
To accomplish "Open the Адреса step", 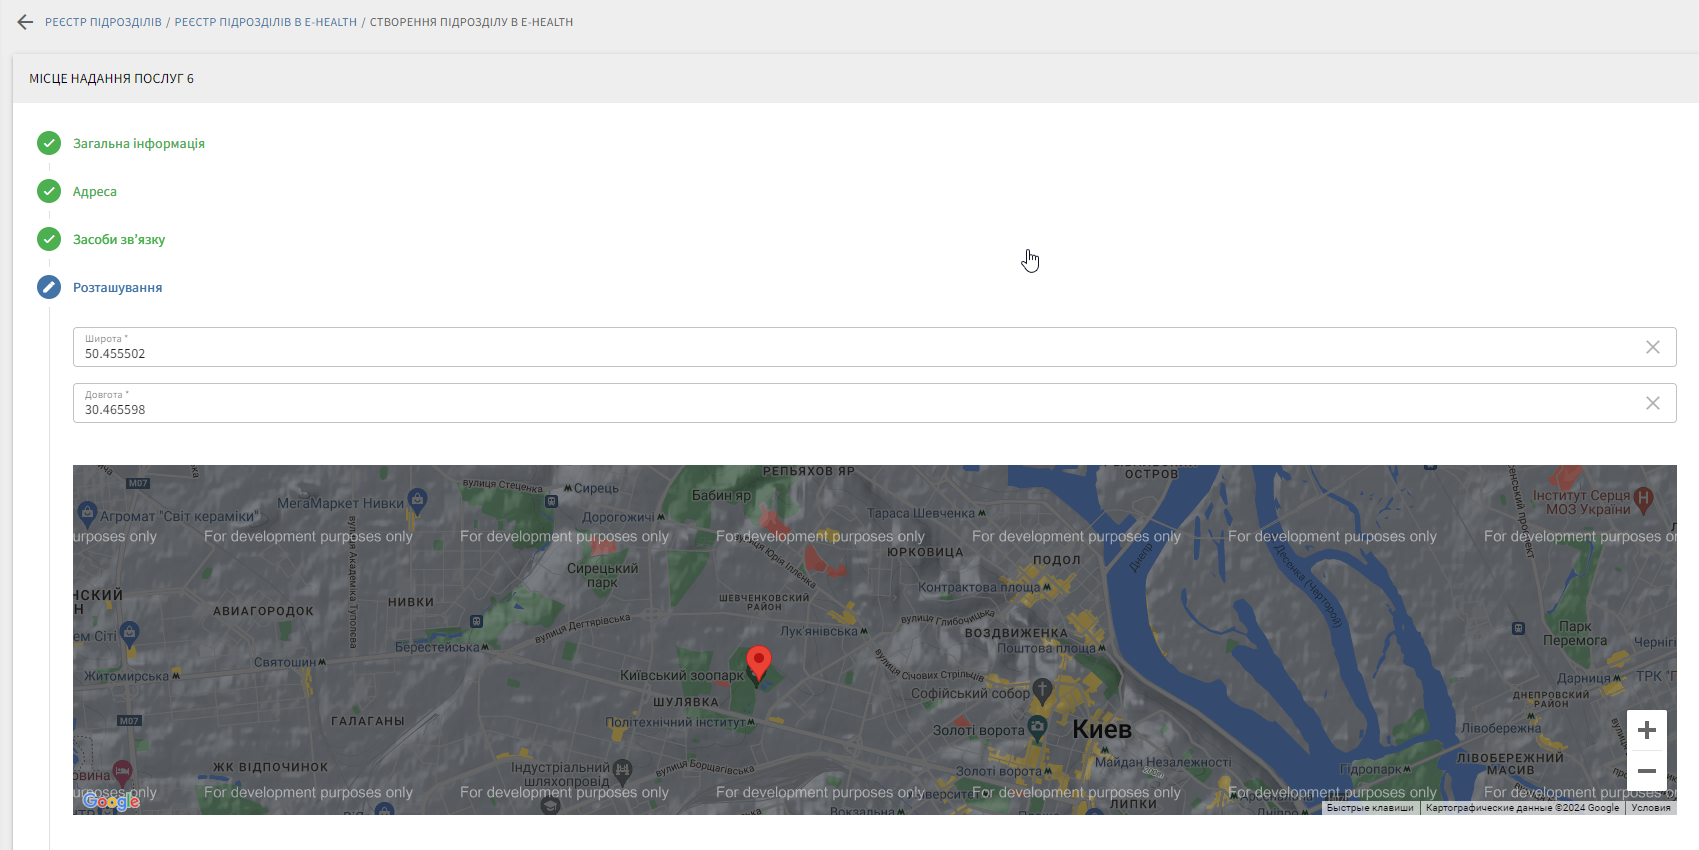I will [x=94, y=191].
